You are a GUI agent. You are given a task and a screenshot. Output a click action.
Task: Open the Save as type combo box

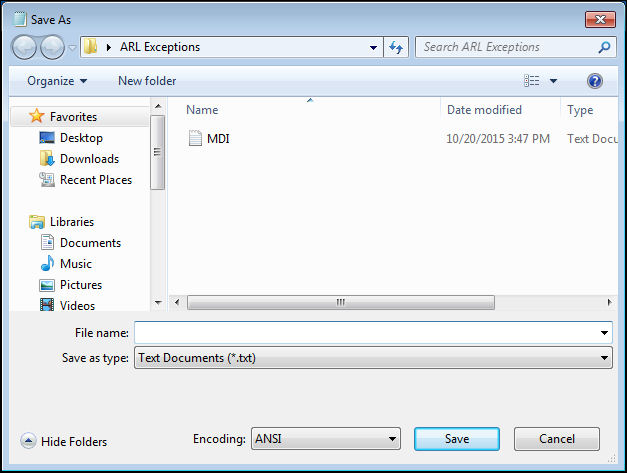click(373, 358)
